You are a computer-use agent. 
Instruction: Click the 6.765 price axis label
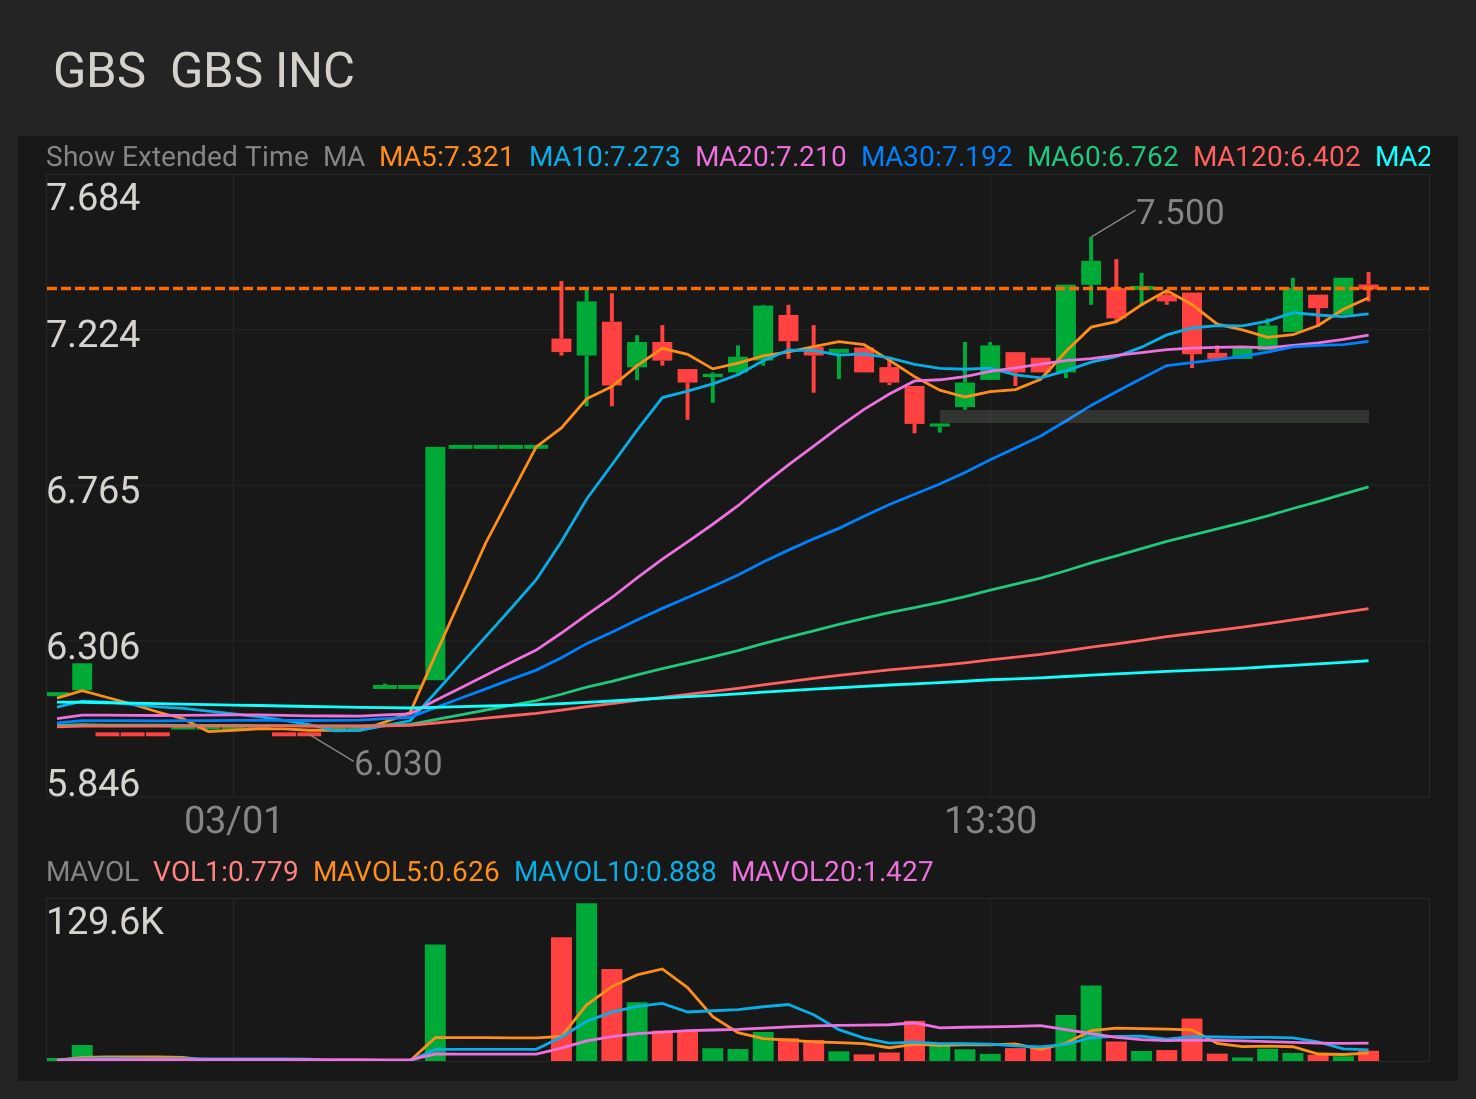[x=93, y=490]
